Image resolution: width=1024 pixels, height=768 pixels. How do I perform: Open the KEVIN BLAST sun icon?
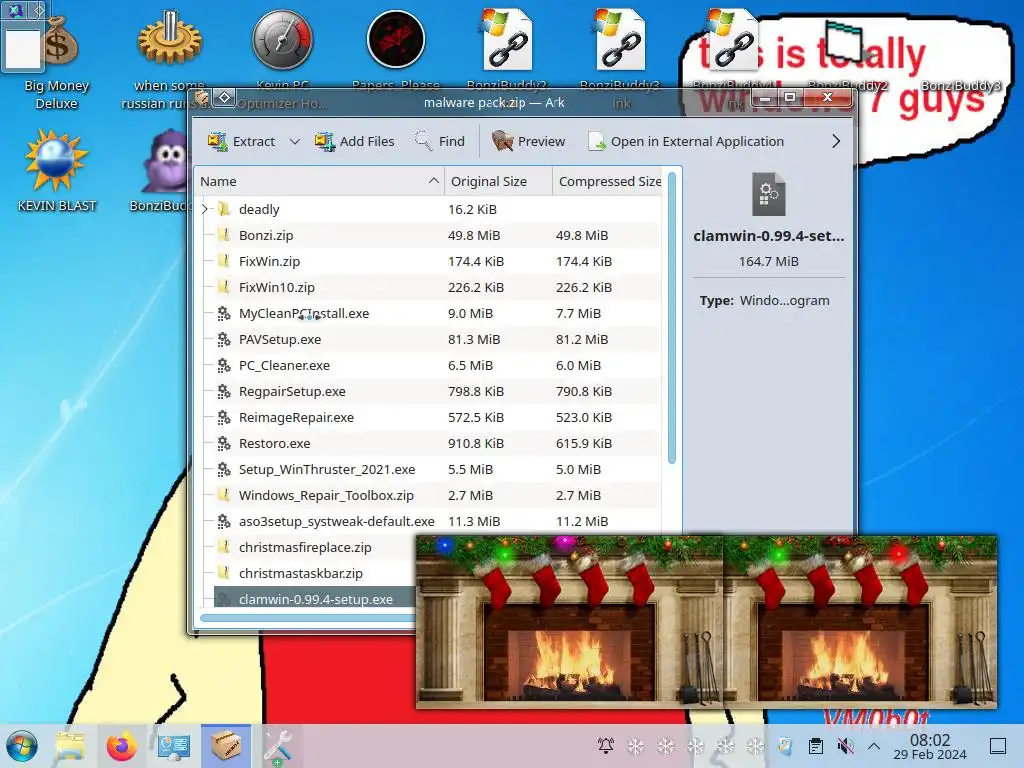coord(56,170)
